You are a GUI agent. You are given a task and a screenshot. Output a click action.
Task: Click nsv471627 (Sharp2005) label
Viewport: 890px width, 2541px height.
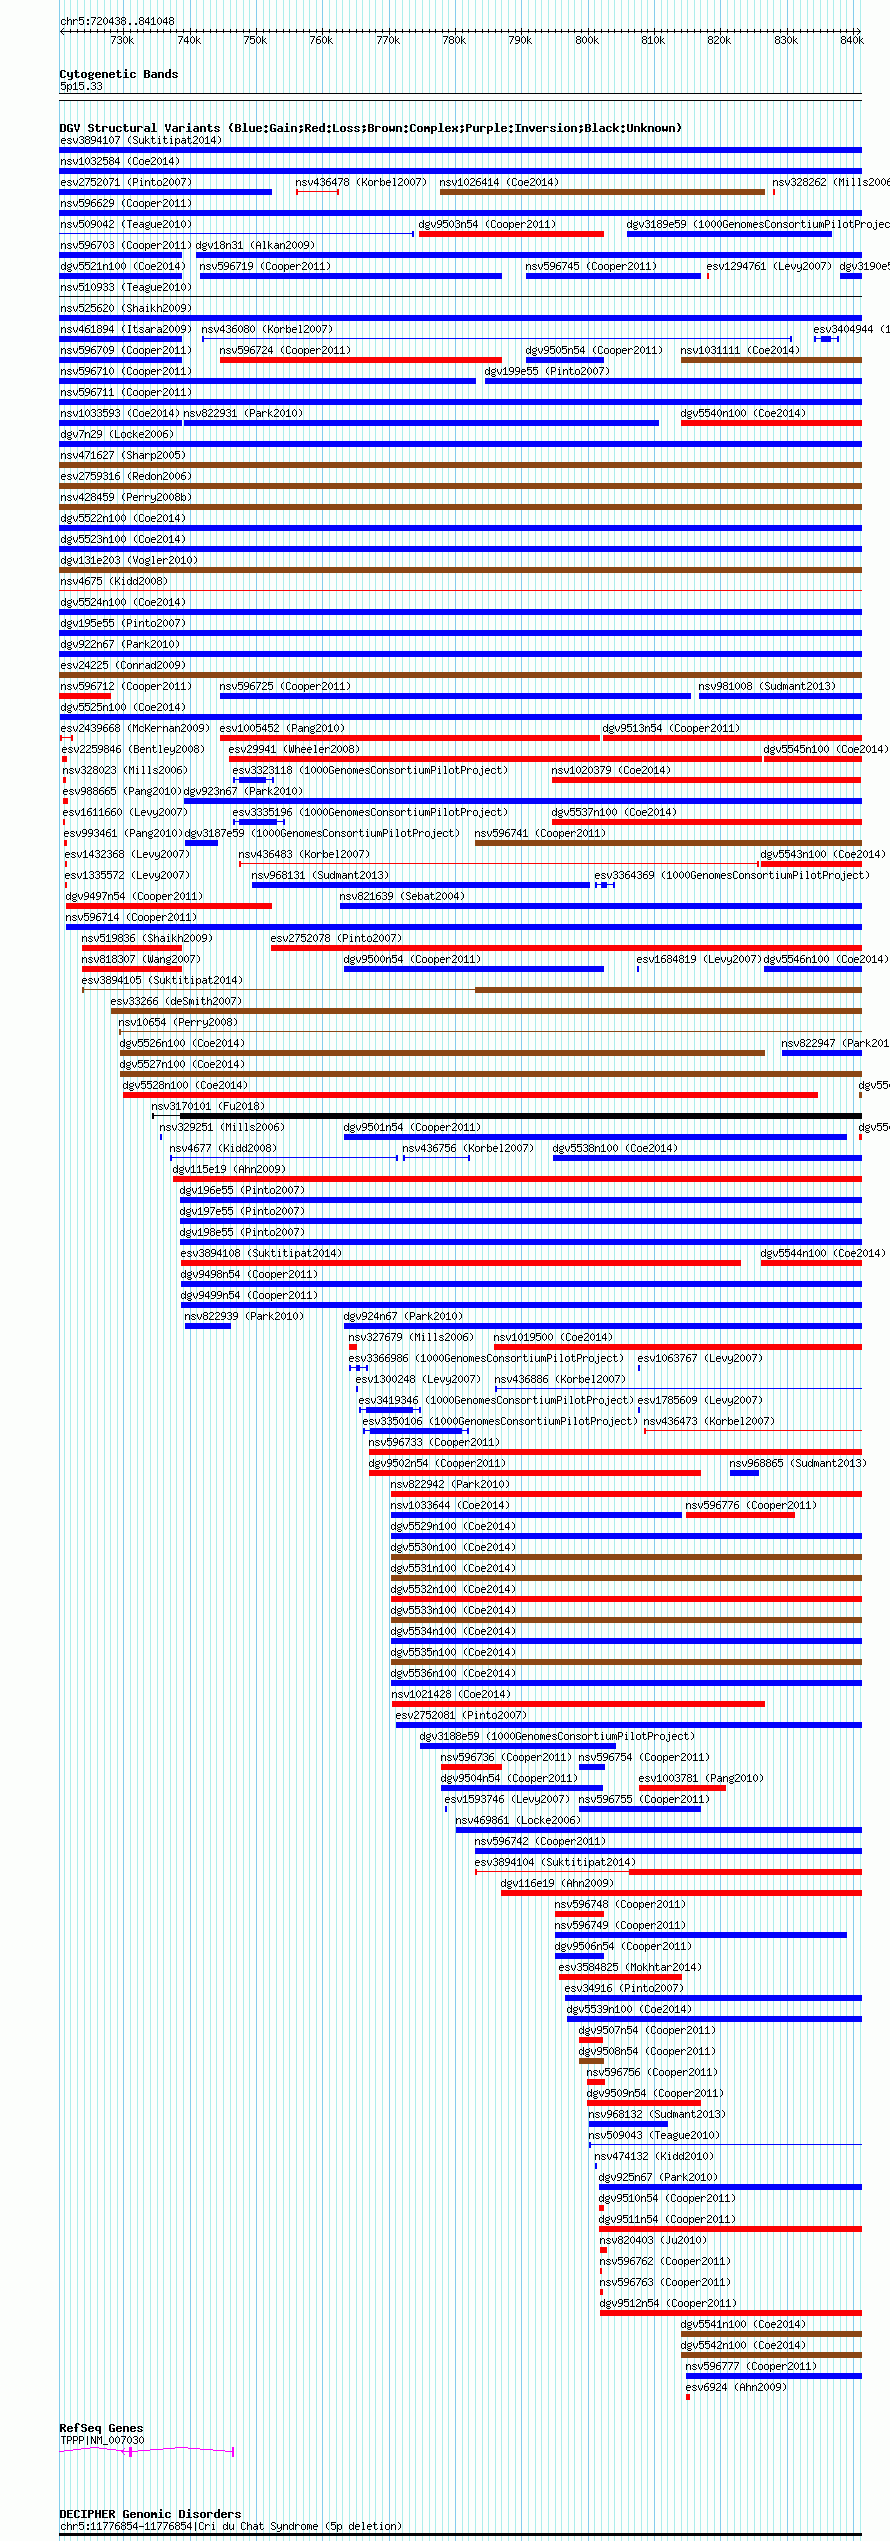click(x=123, y=455)
